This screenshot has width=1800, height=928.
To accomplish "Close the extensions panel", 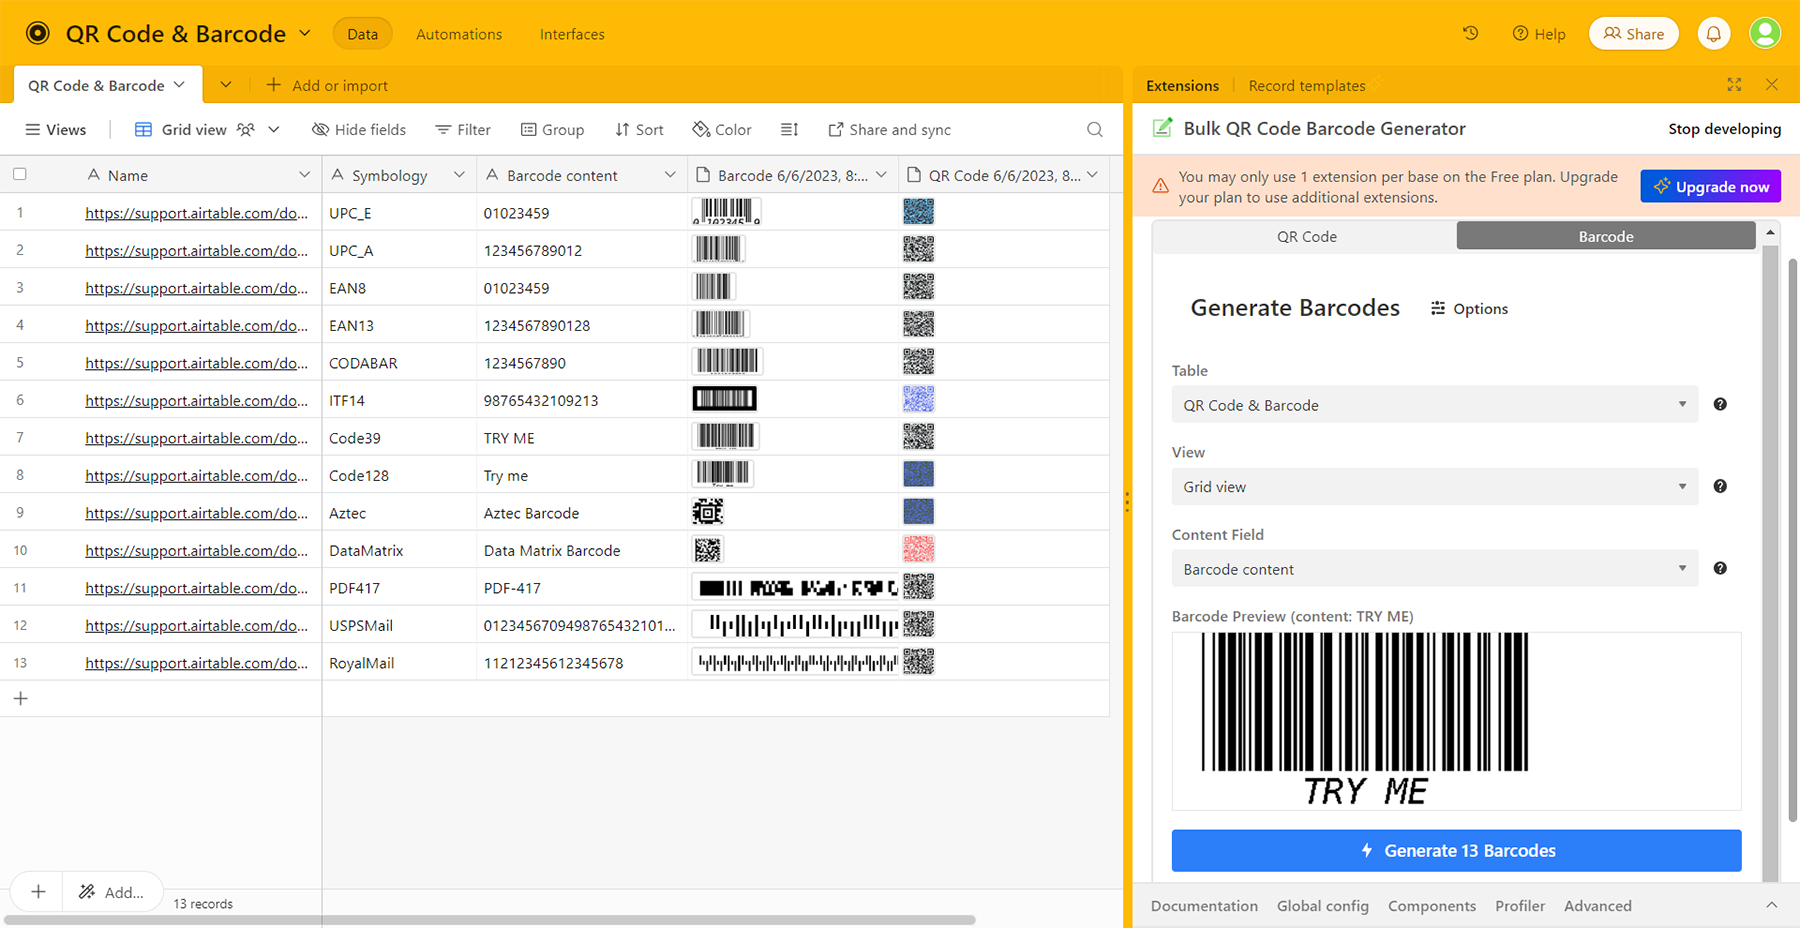I will (x=1772, y=85).
